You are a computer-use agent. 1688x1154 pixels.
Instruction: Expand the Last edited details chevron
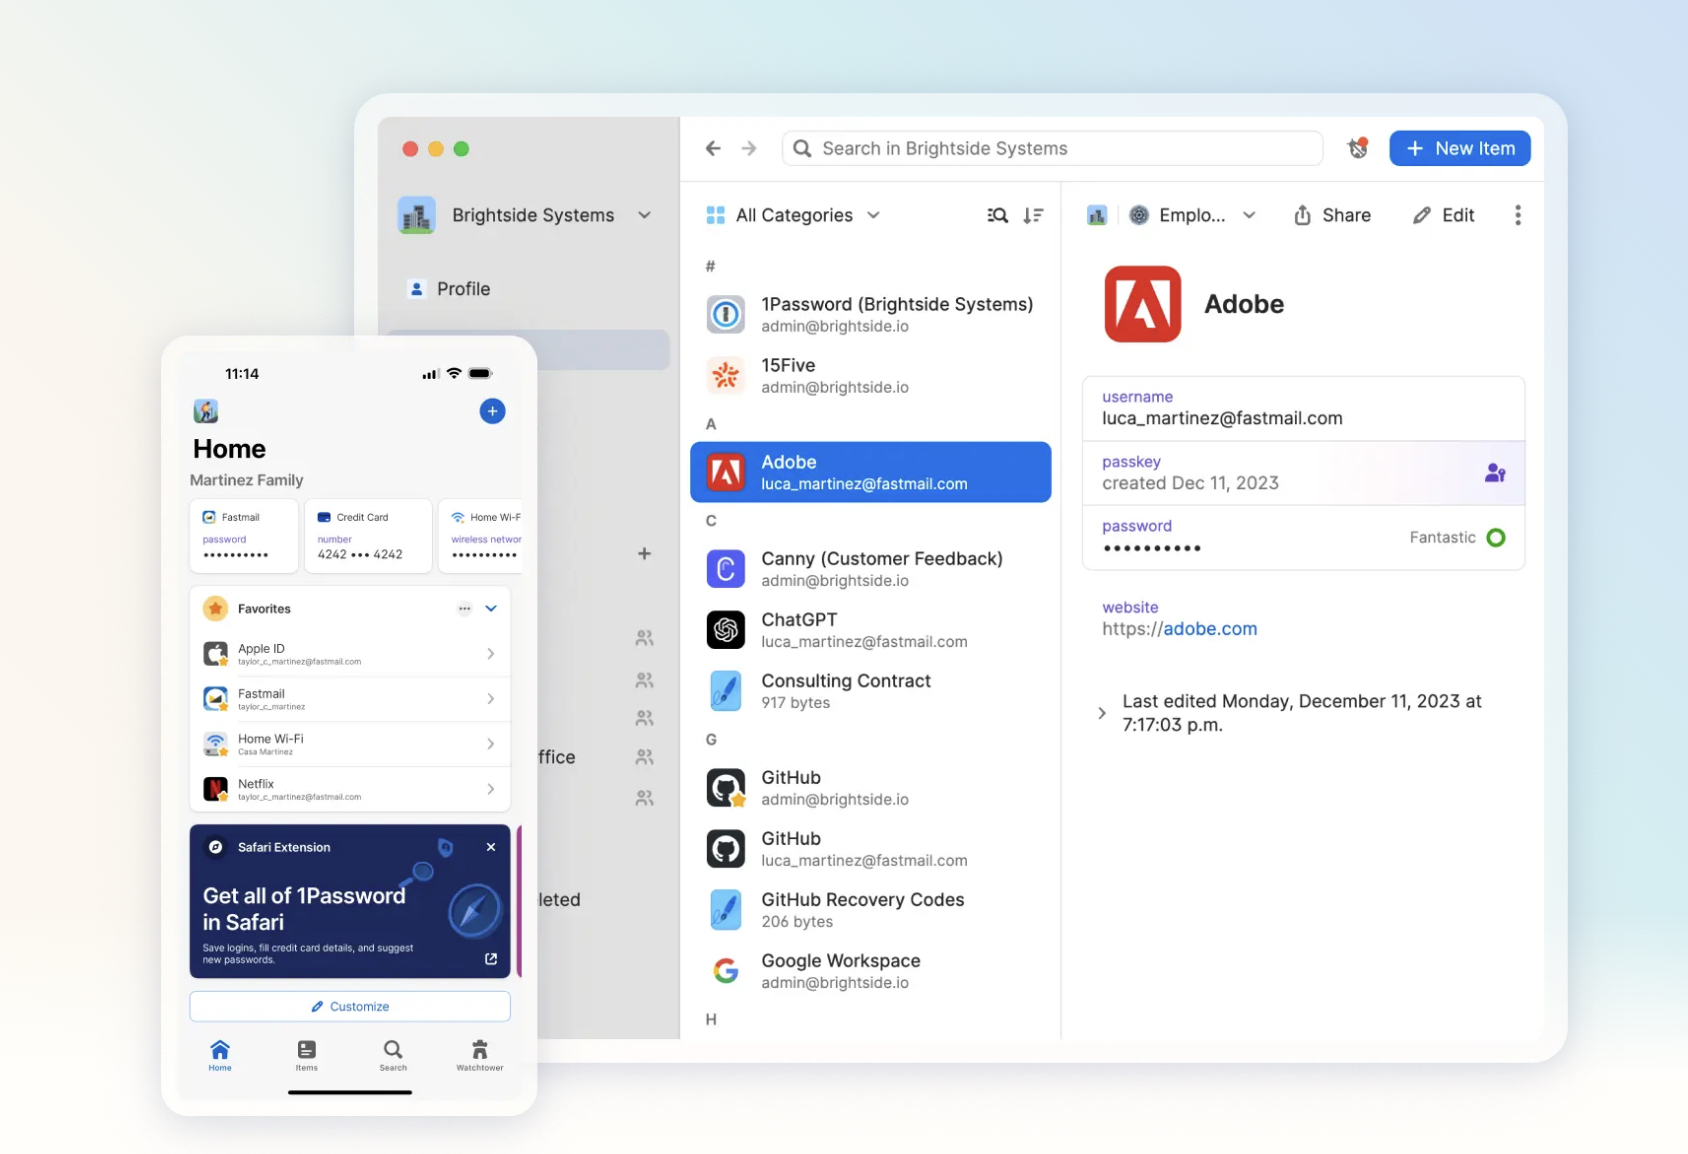(1102, 713)
